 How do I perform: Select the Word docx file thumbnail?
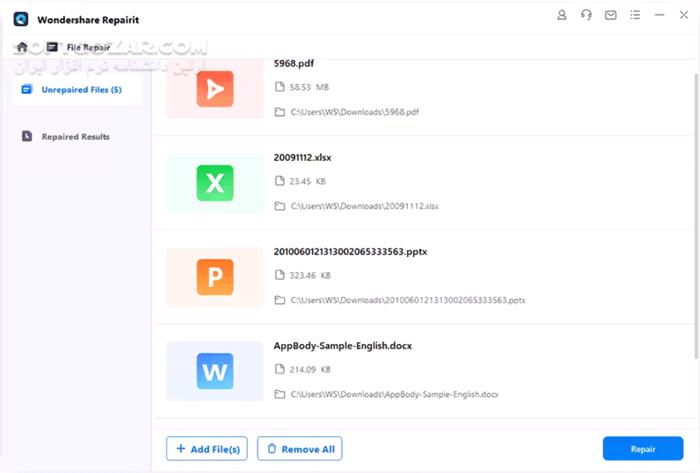[215, 371]
